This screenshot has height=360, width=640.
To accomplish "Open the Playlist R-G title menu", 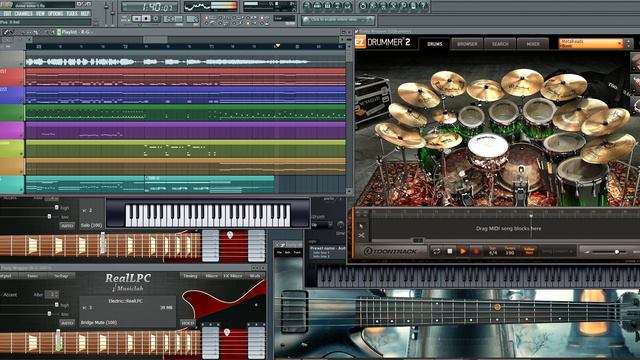I will tap(77, 32).
